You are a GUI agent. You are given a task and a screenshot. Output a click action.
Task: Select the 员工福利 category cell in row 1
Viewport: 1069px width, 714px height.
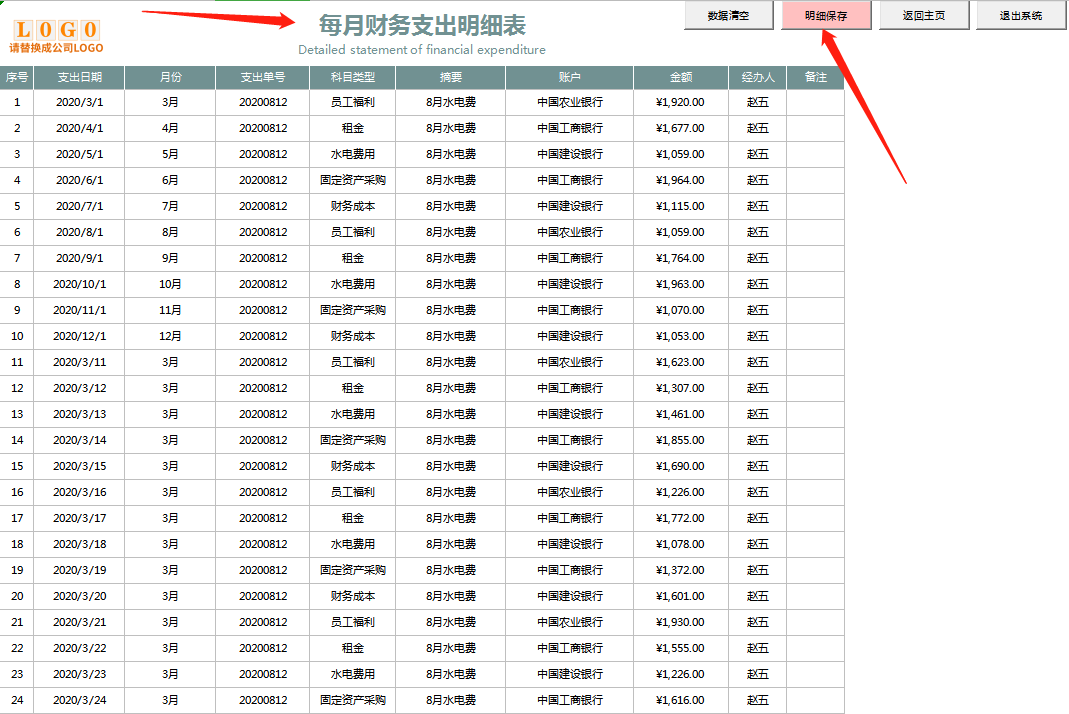point(352,102)
